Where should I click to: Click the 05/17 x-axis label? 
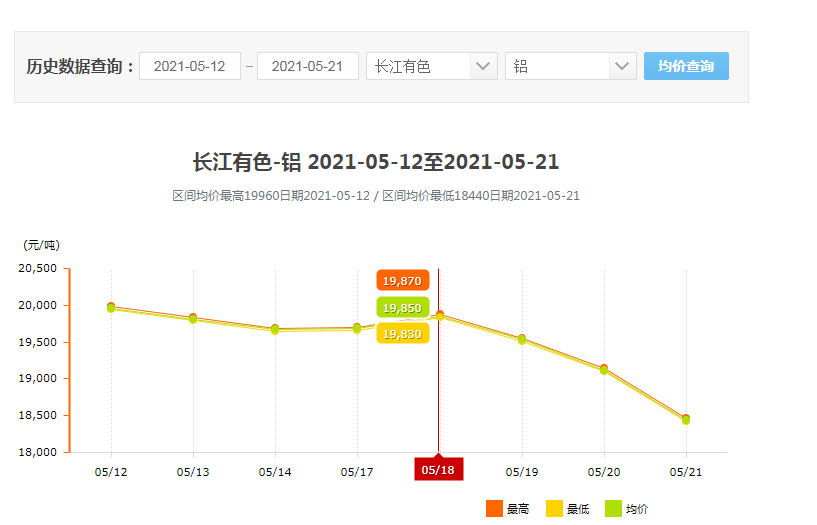tap(357, 472)
